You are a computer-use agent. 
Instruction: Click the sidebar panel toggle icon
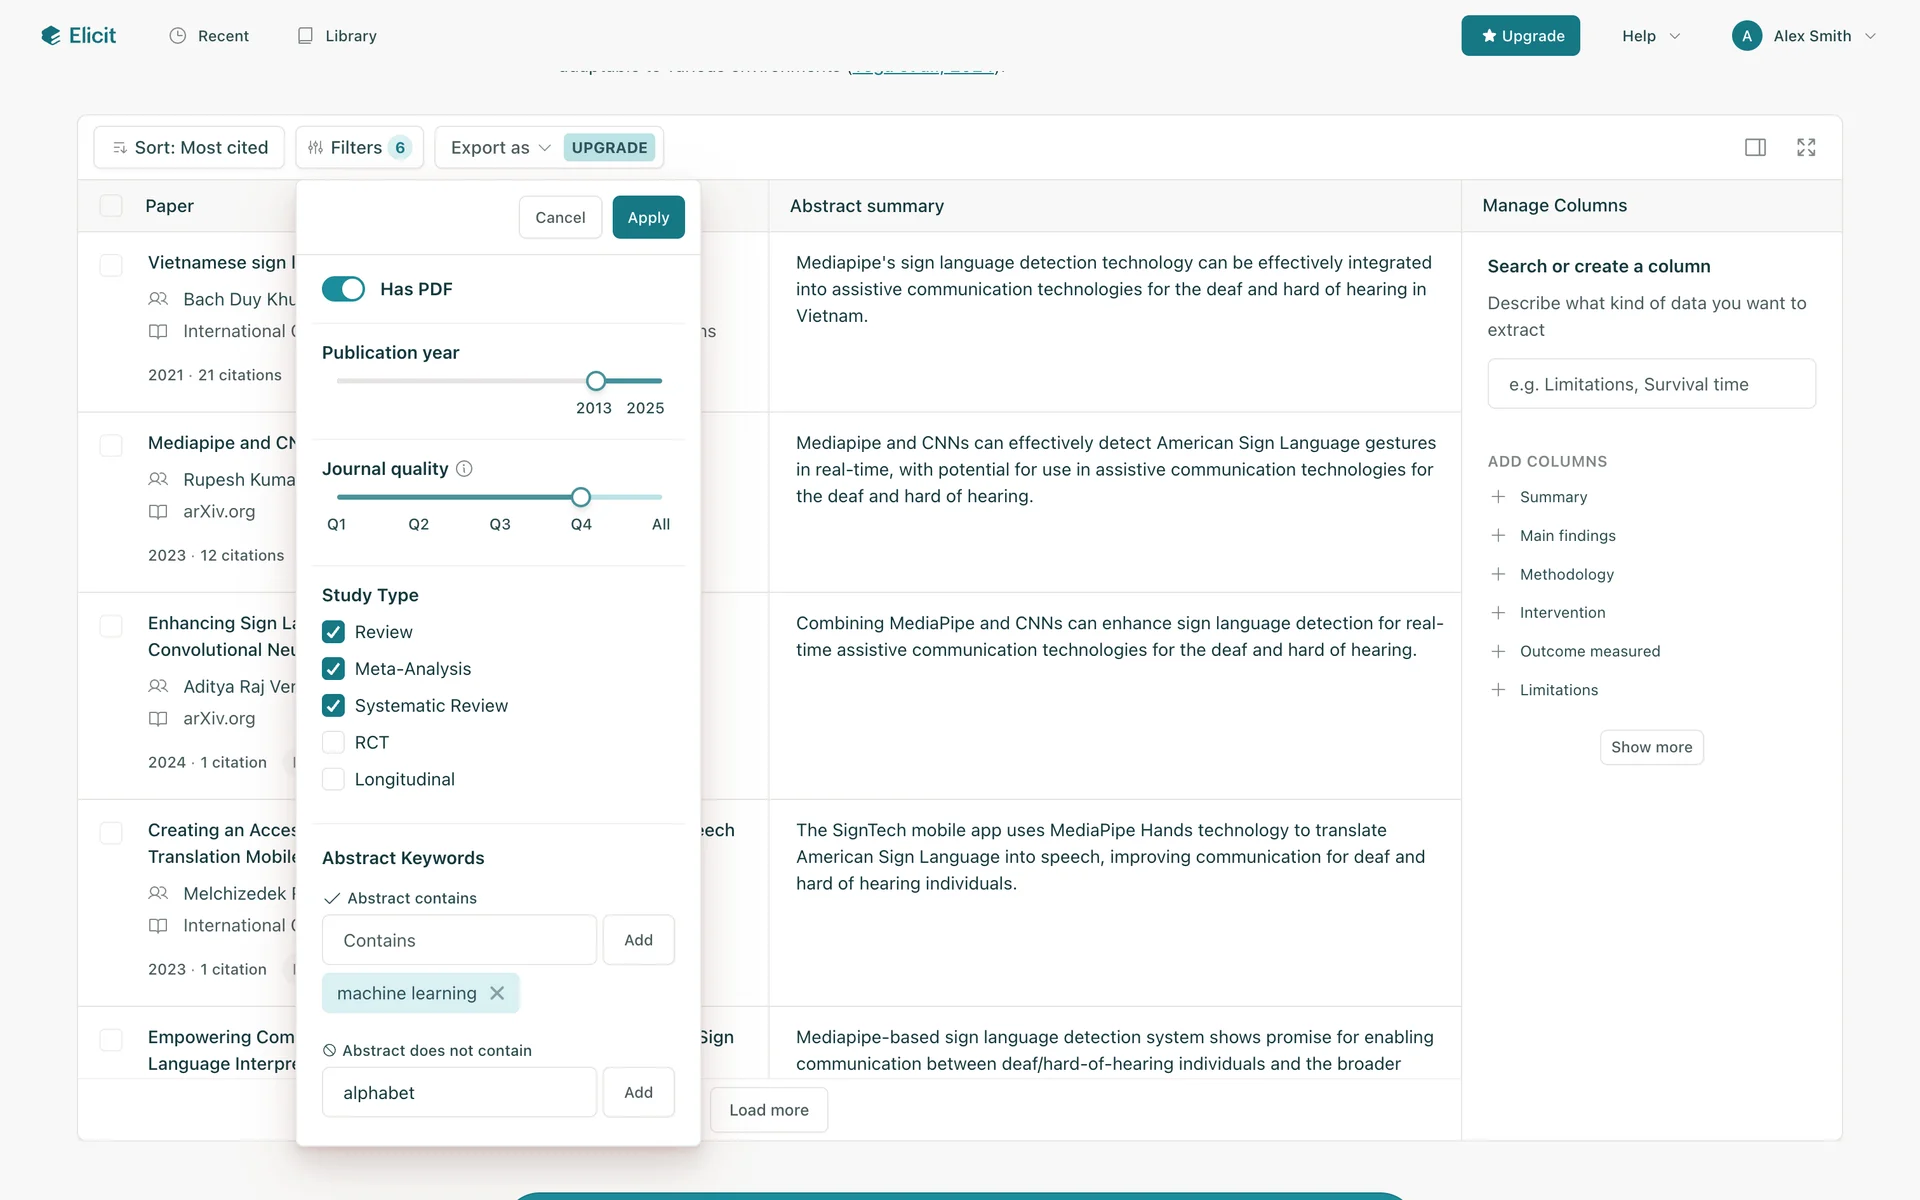click(1755, 148)
